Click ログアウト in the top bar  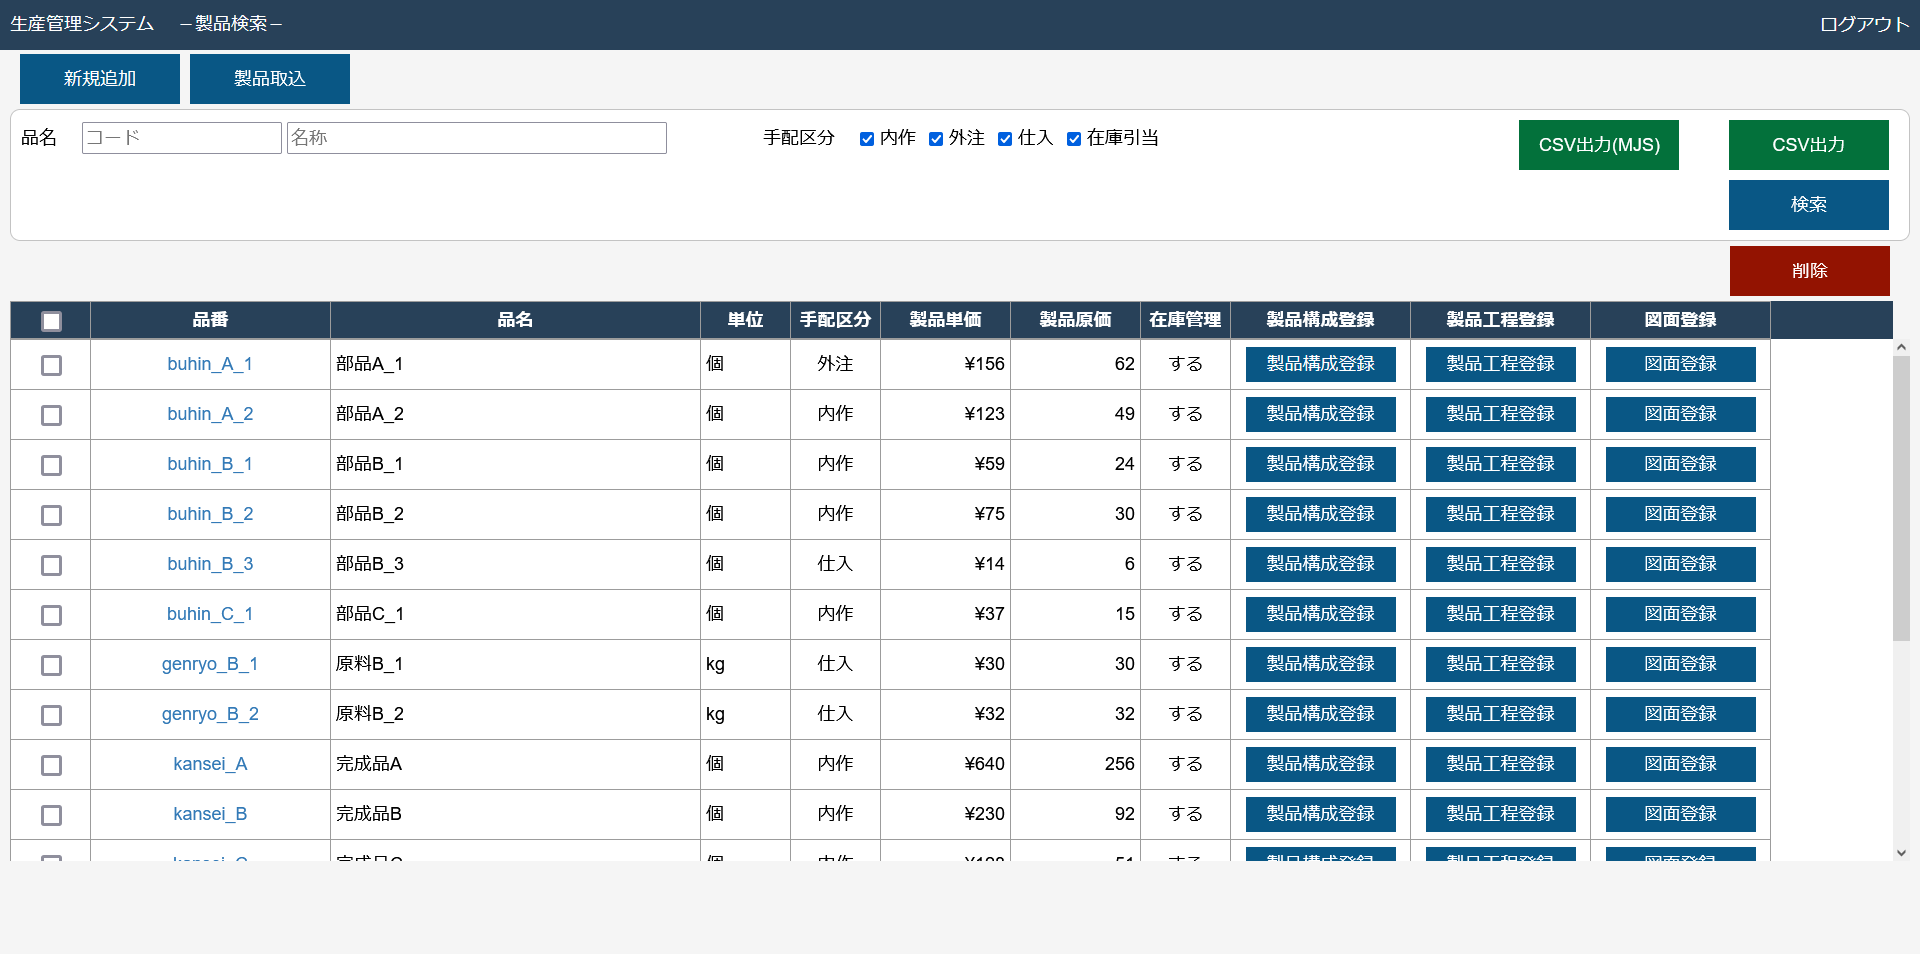pos(1864,24)
